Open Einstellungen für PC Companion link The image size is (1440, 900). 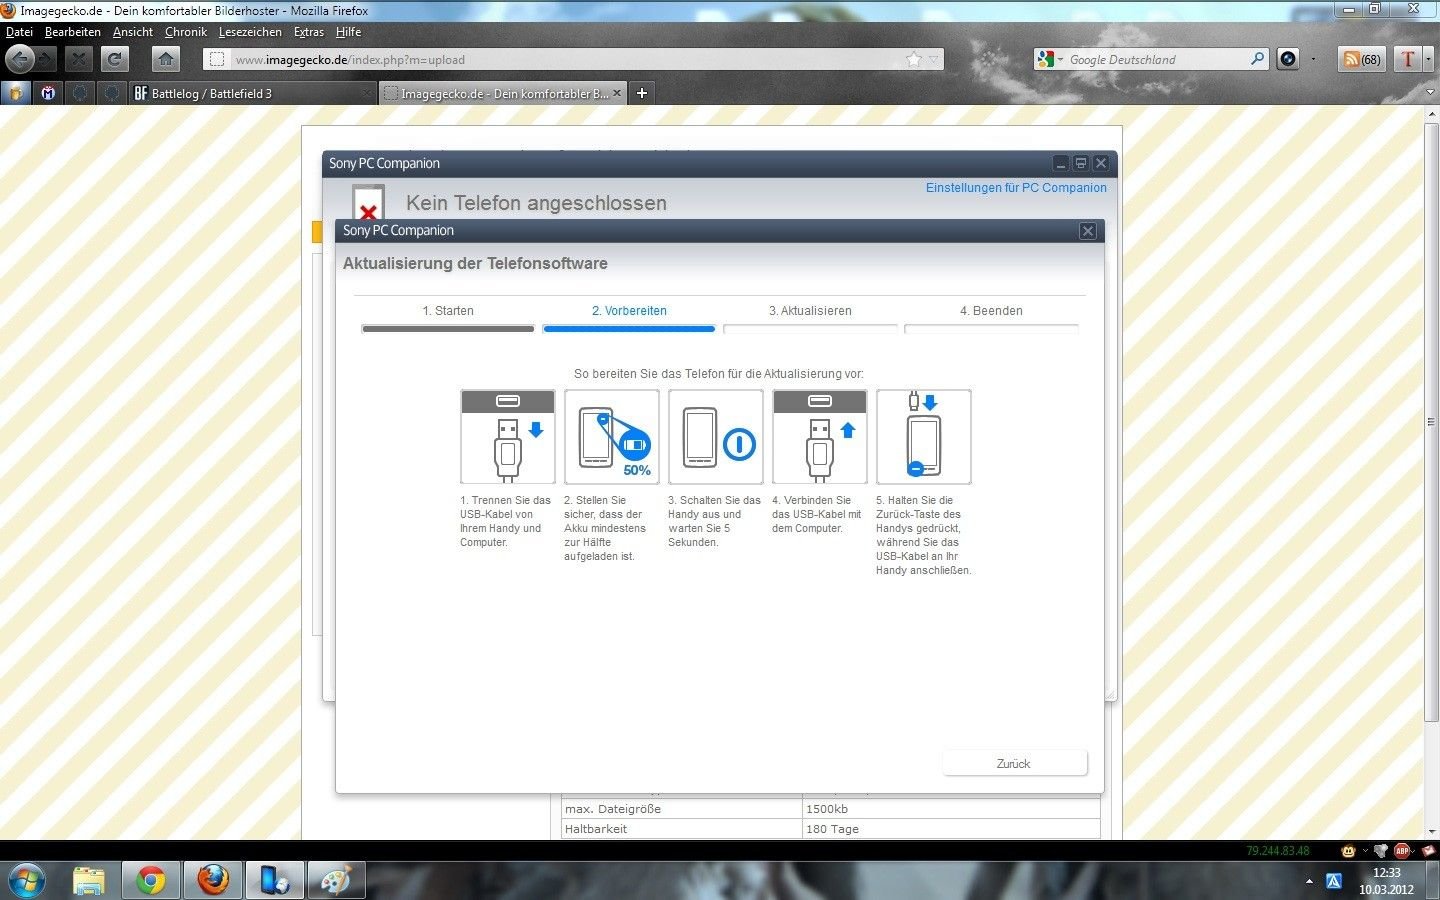pyautogui.click(x=1016, y=187)
